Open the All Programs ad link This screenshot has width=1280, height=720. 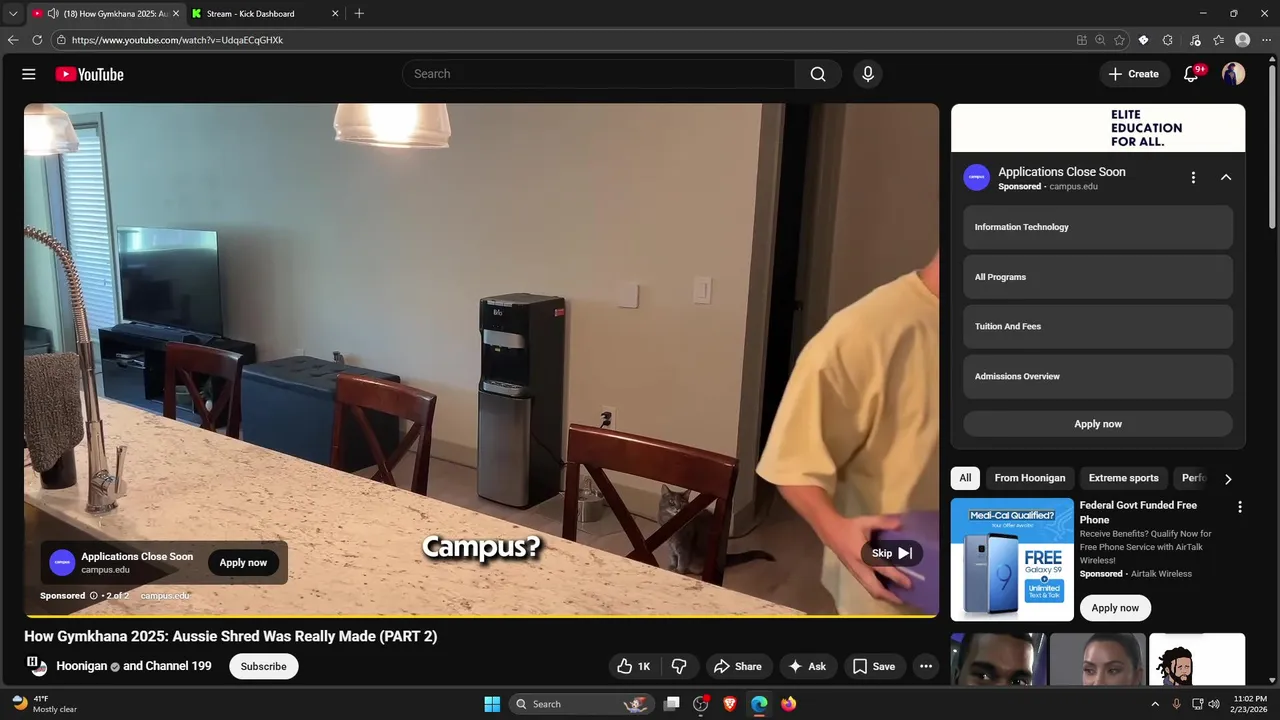[x=1098, y=277]
